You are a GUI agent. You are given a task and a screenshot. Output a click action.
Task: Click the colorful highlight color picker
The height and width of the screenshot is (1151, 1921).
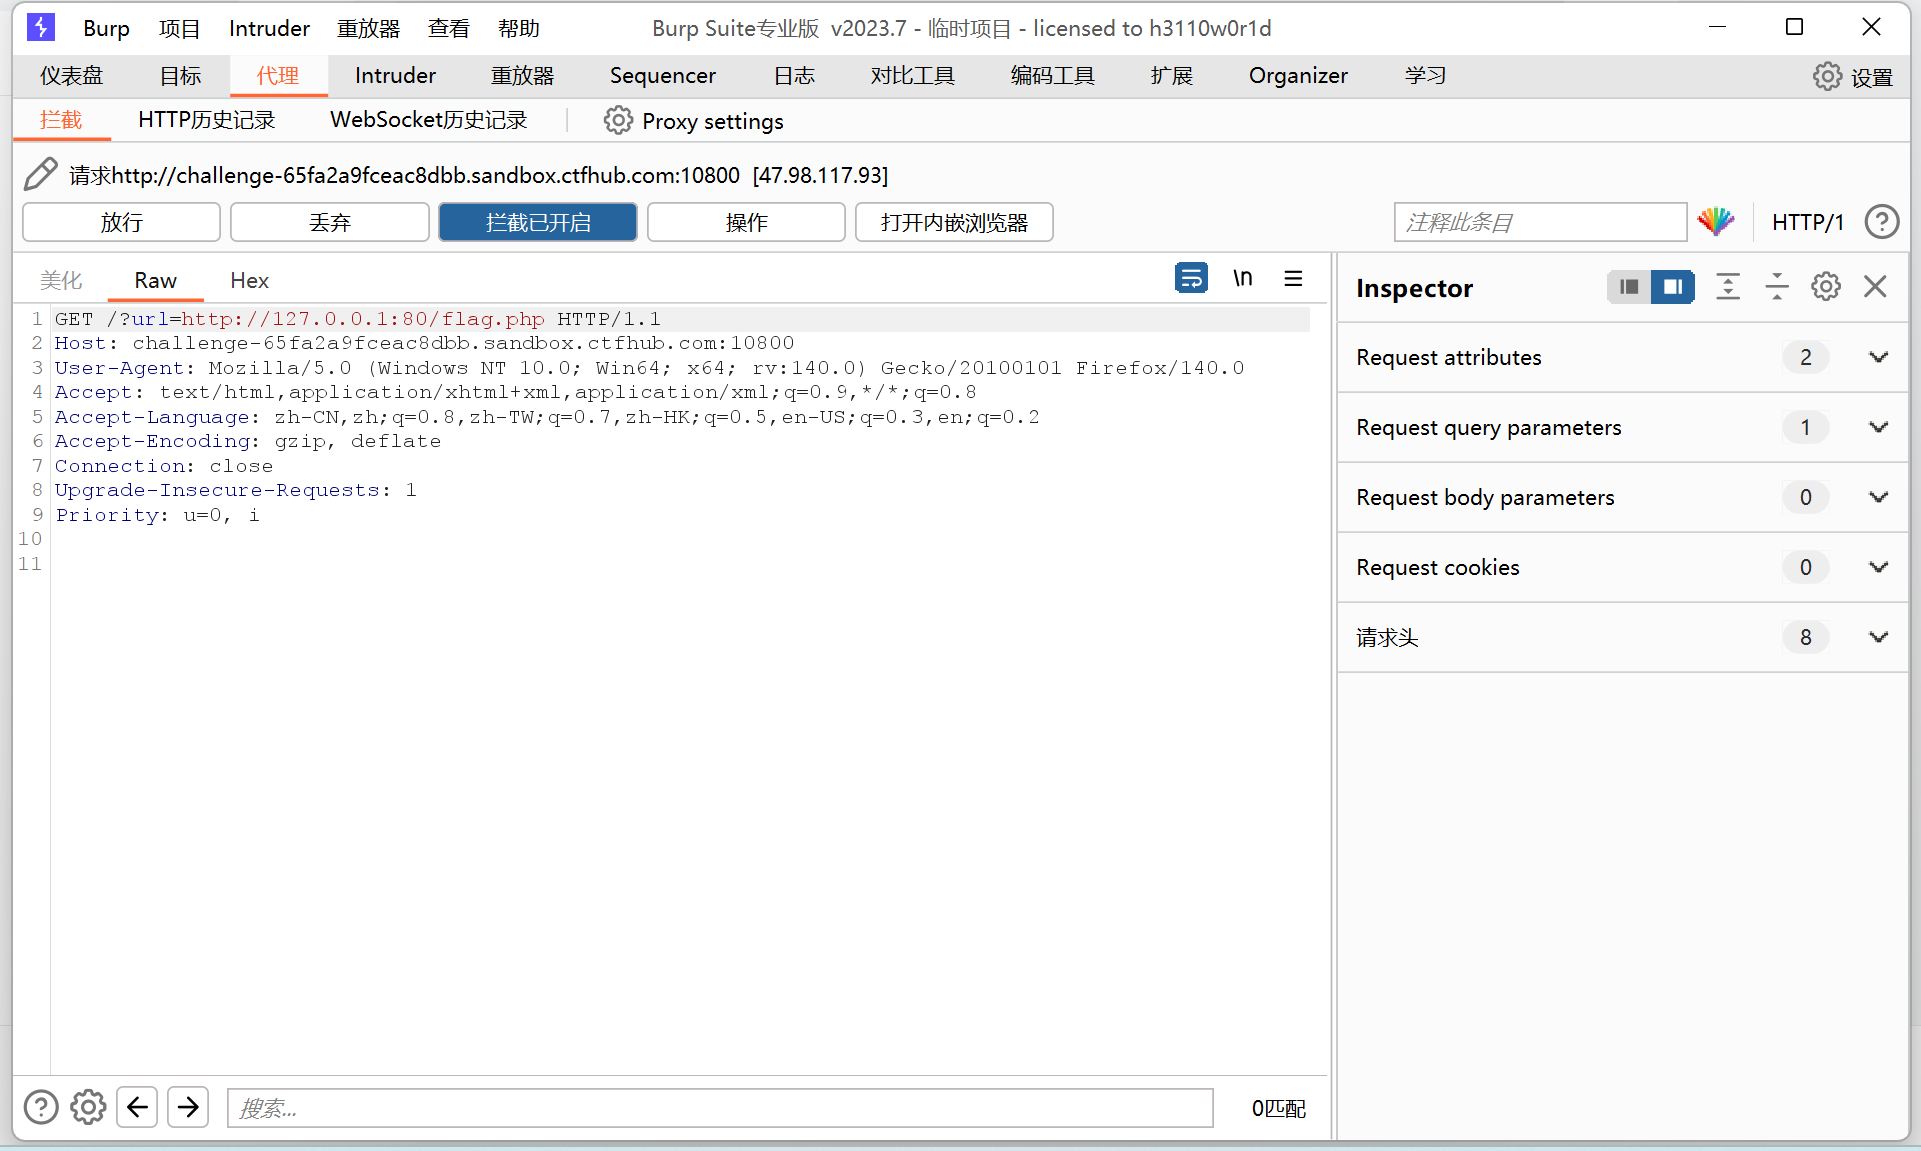(1716, 221)
